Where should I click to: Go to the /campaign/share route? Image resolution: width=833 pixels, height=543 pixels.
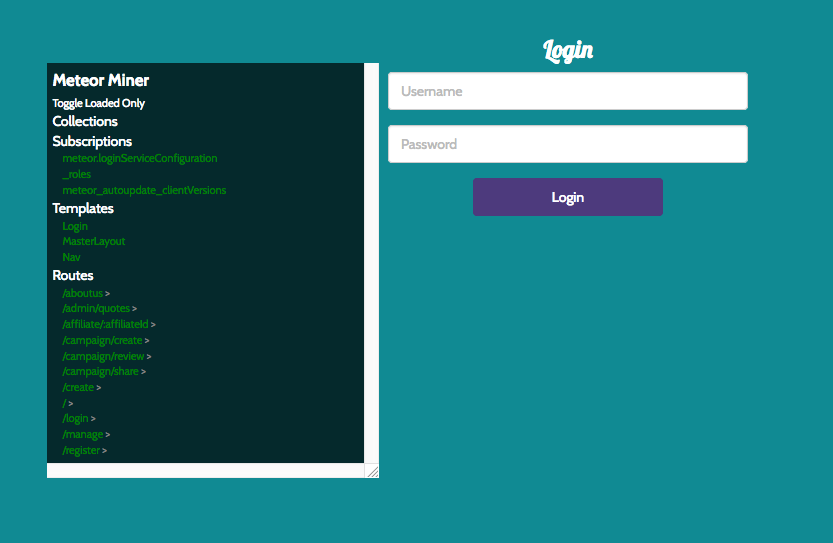(x=100, y=371)
